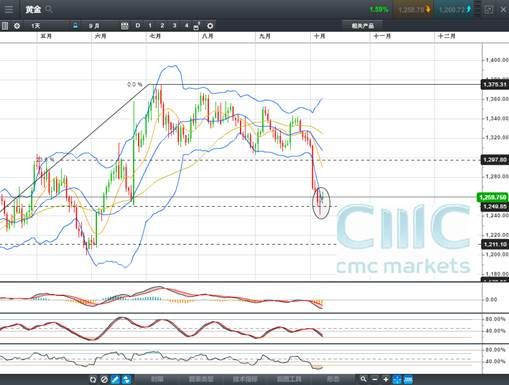Click the 1,375.31 price label
The height and width of the screenshot is (385, 509).
[x=495, y=85]
